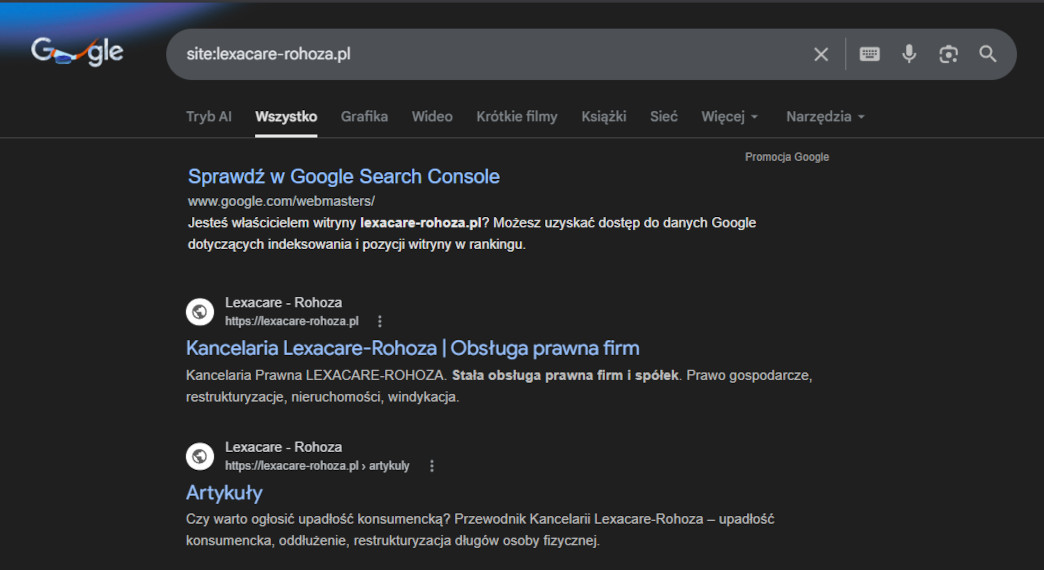
Task: Click the Kancelaria Prawna LEXACARE-ROHOZA snippet text
Action: [x=499, y=386]
